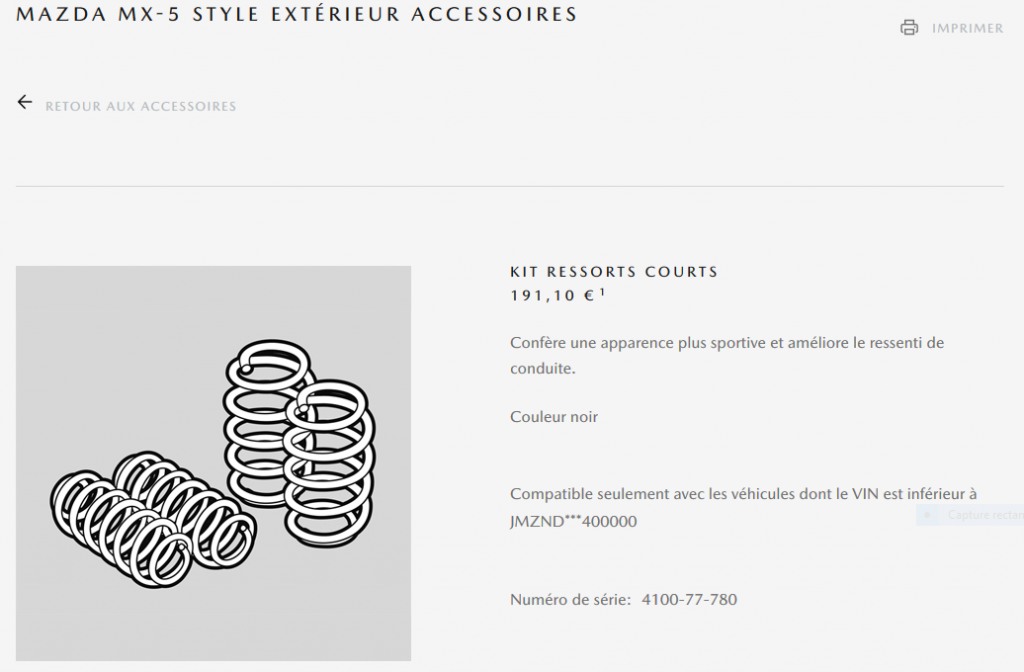Click the "Confère une apparence plus sportive" description
Image resolution: width=1024 pixels, height=672 pixels.
(727, 355)
